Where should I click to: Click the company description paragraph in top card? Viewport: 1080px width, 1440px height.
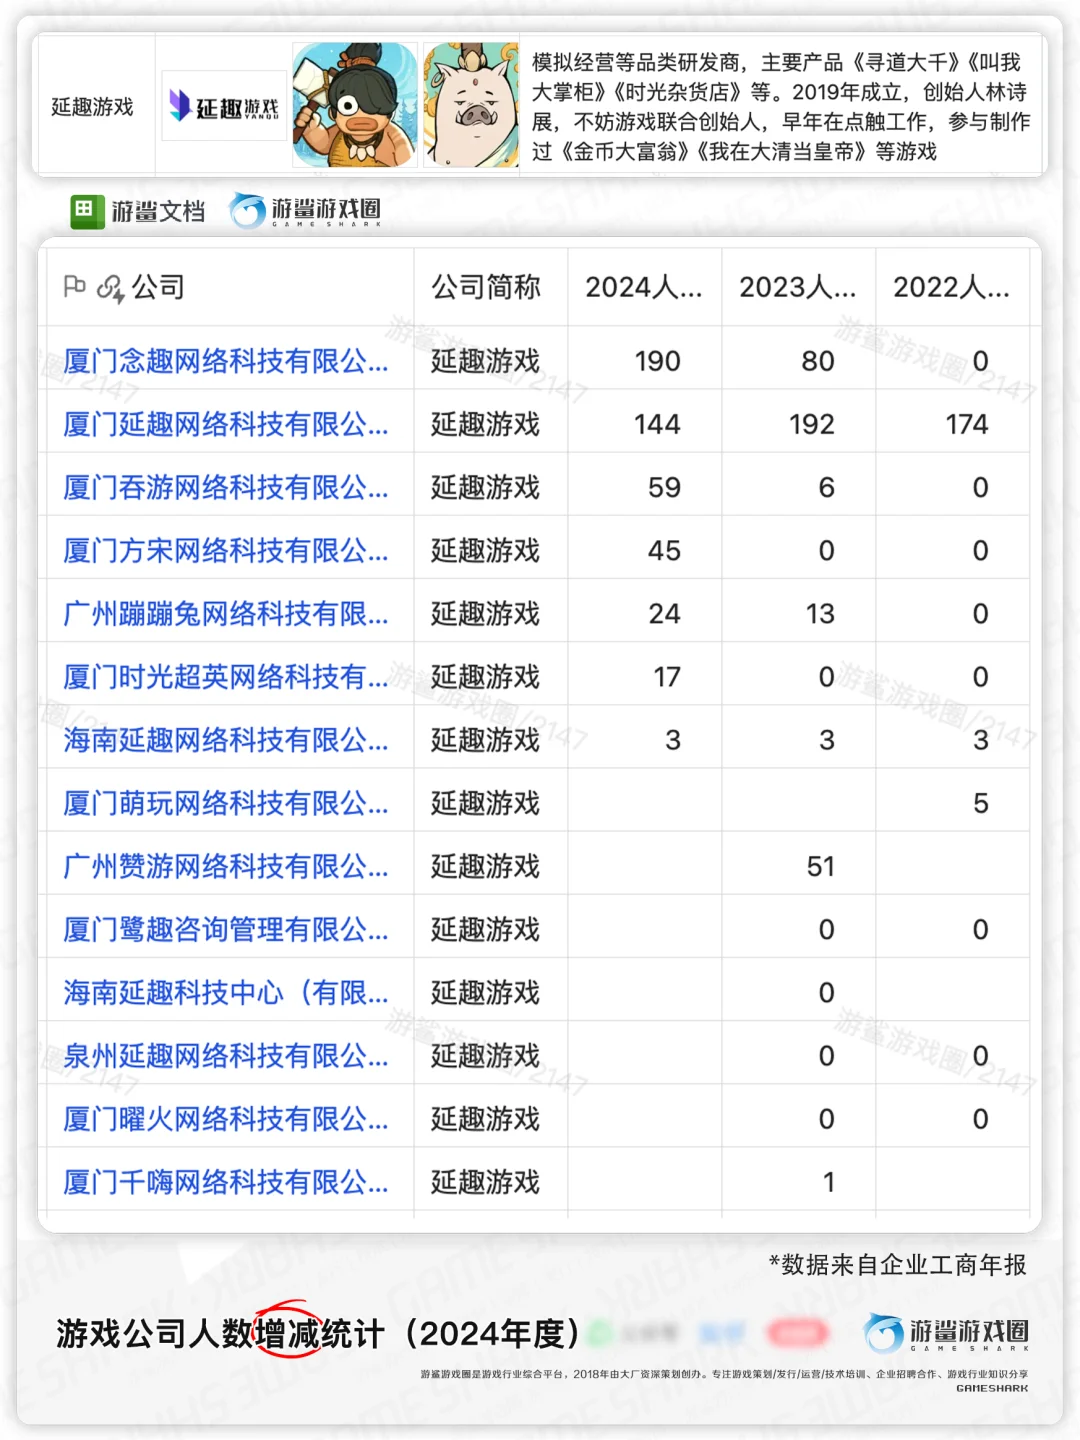click(781, 106)
